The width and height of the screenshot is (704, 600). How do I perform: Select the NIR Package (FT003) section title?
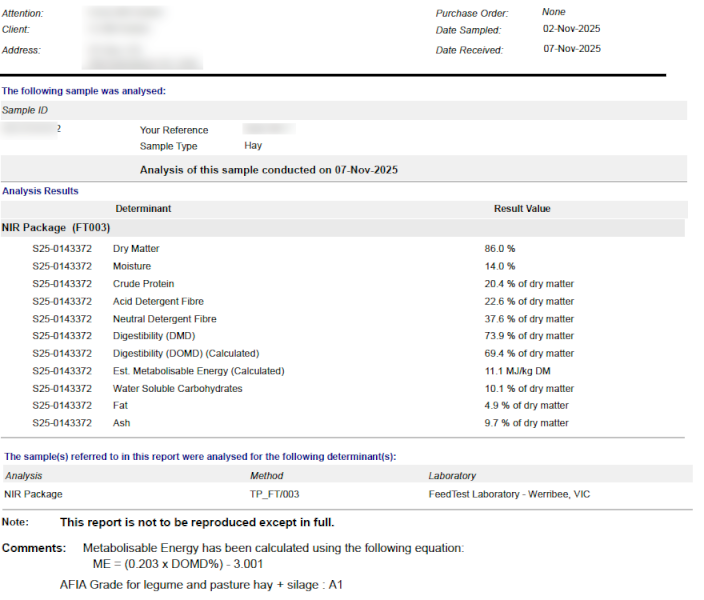click(56, 228)
